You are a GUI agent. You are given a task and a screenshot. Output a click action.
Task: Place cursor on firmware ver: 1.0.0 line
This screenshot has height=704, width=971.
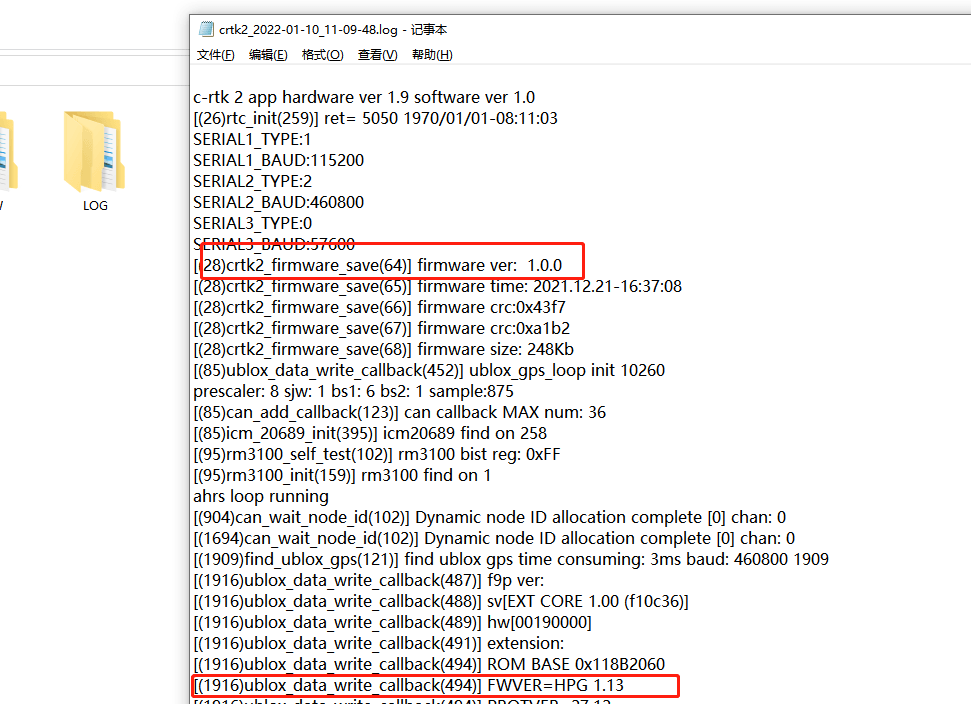pos(380,265)
